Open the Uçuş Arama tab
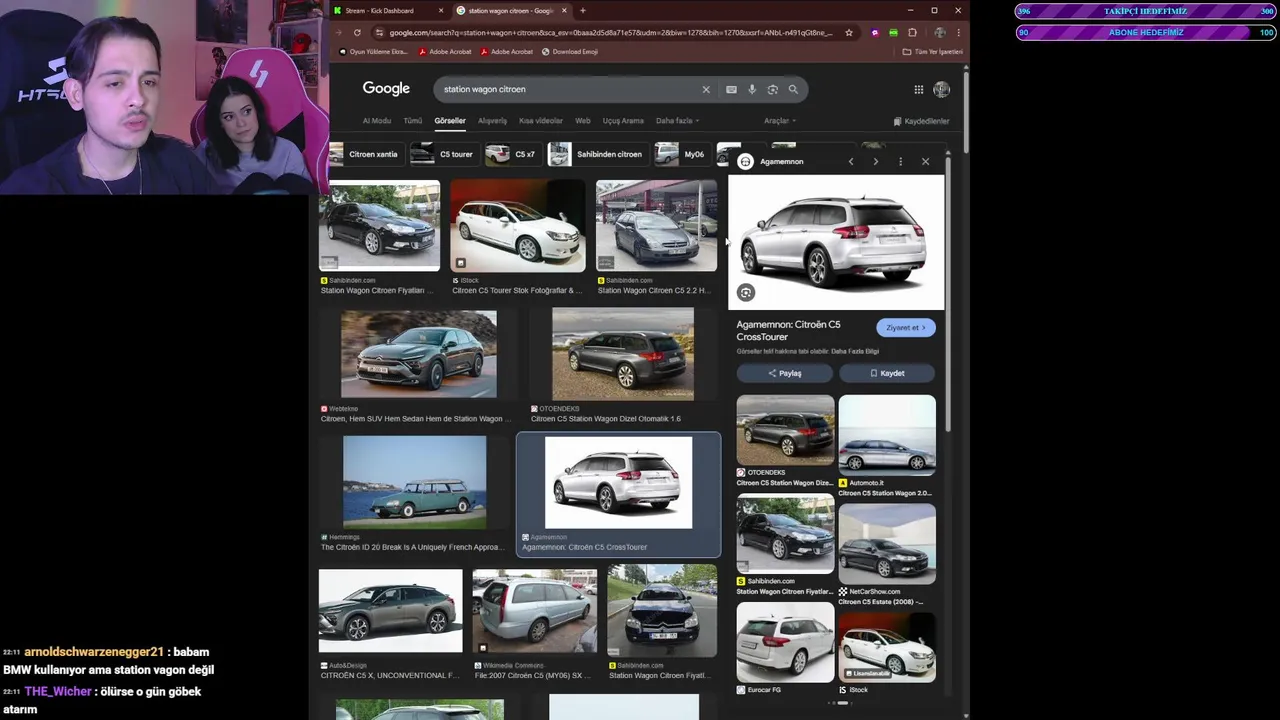Screen dimensions: 1280x720 623,121
